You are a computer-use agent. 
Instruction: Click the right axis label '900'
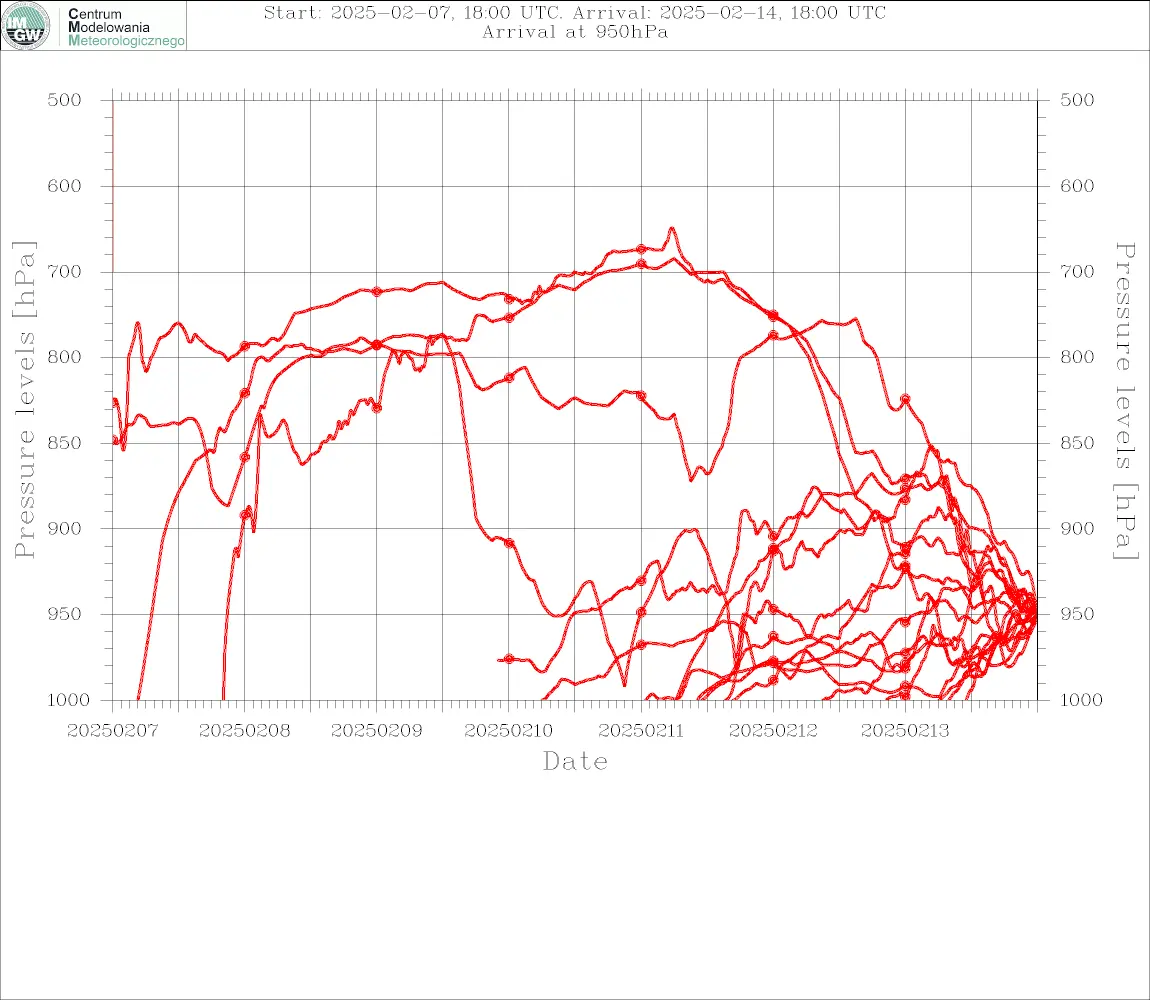point(1077,528)
